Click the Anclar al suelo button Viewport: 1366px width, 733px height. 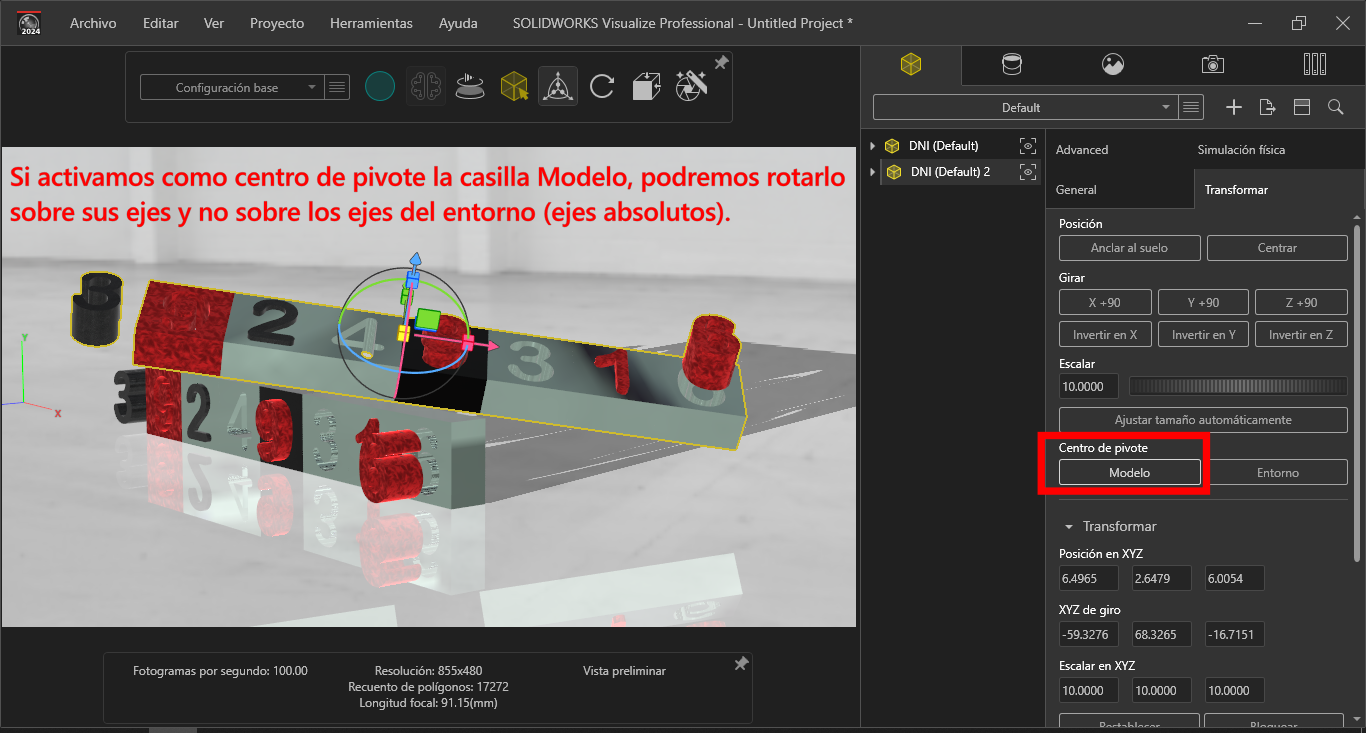click(x=1129, y=248)
